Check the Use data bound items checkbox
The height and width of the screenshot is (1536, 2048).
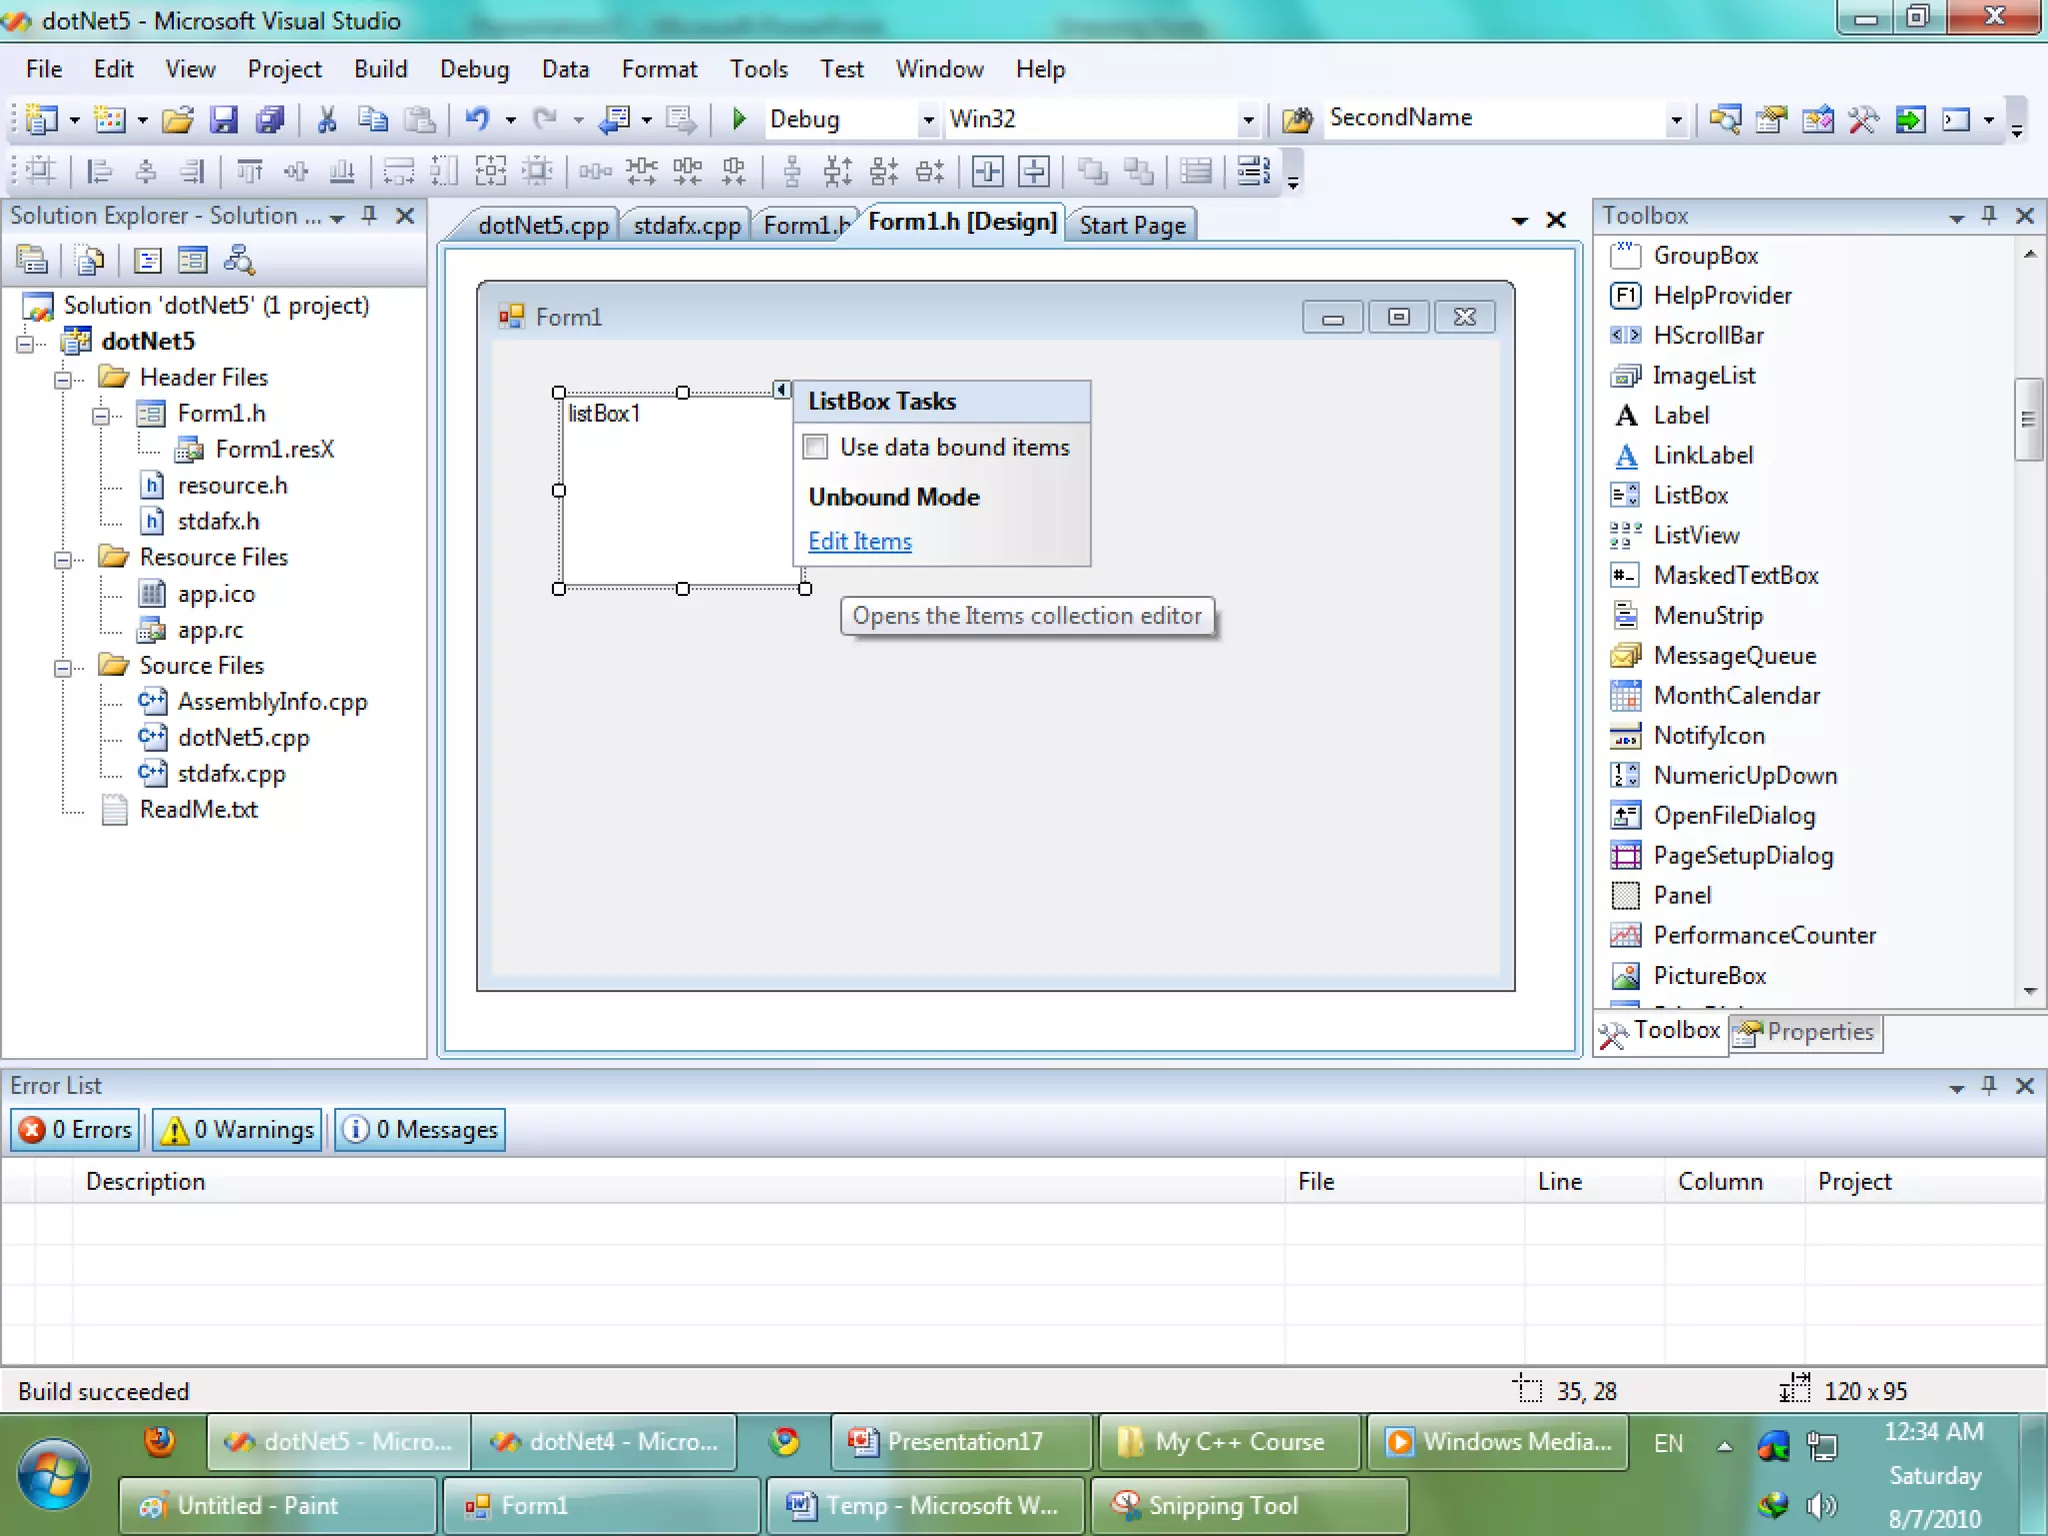coord(816,447)
